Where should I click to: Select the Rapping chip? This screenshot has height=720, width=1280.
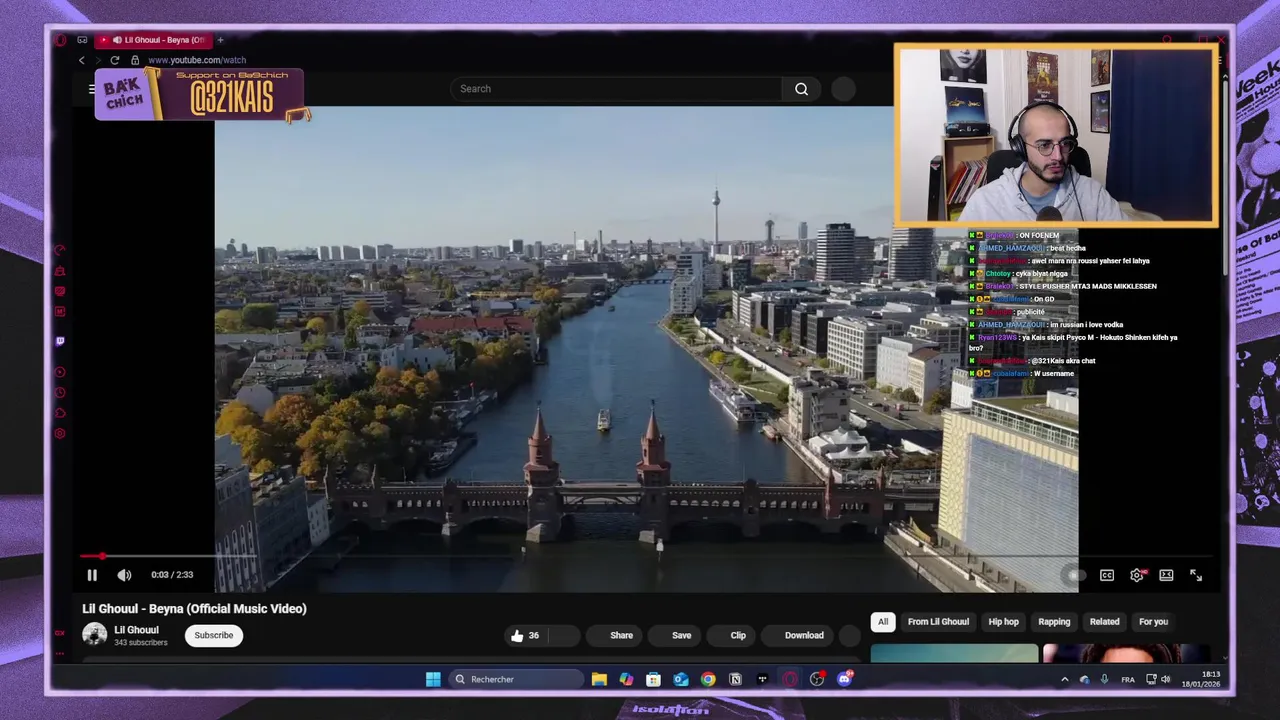[x=1054, y=622]
